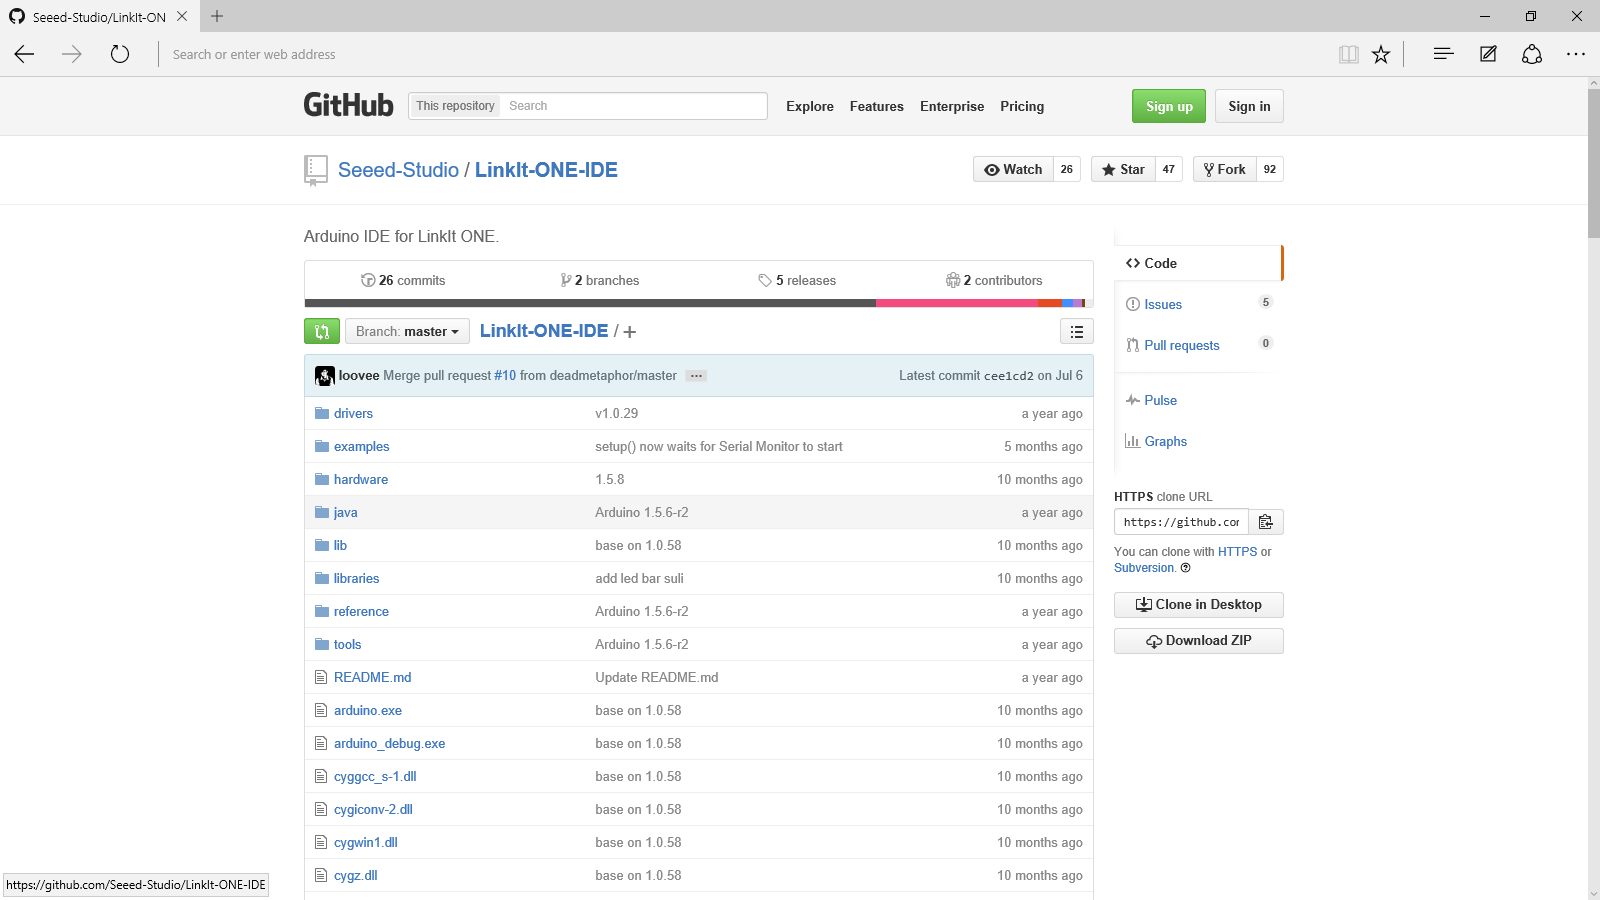
Task: Open Explore in GitHub header
Action: tap(809, 106)
